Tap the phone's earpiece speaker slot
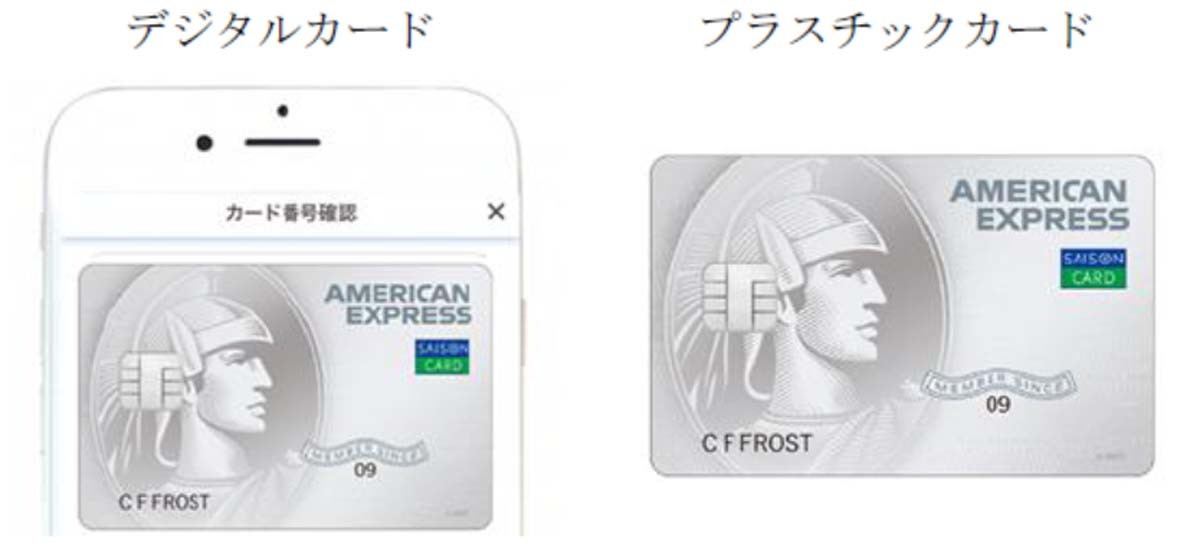This screenshot has width=1200, height=558. point(282,143)
